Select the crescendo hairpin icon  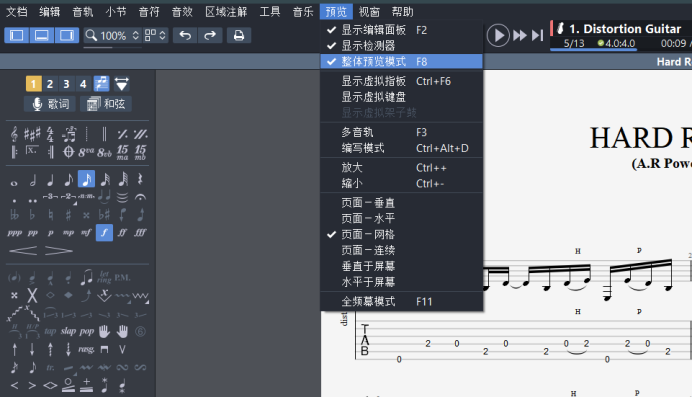[23, 251]
